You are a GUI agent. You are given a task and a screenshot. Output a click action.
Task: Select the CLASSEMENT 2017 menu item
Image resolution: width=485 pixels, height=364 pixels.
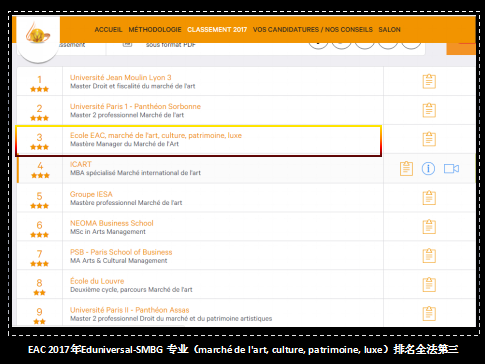[x=217, y=30]
